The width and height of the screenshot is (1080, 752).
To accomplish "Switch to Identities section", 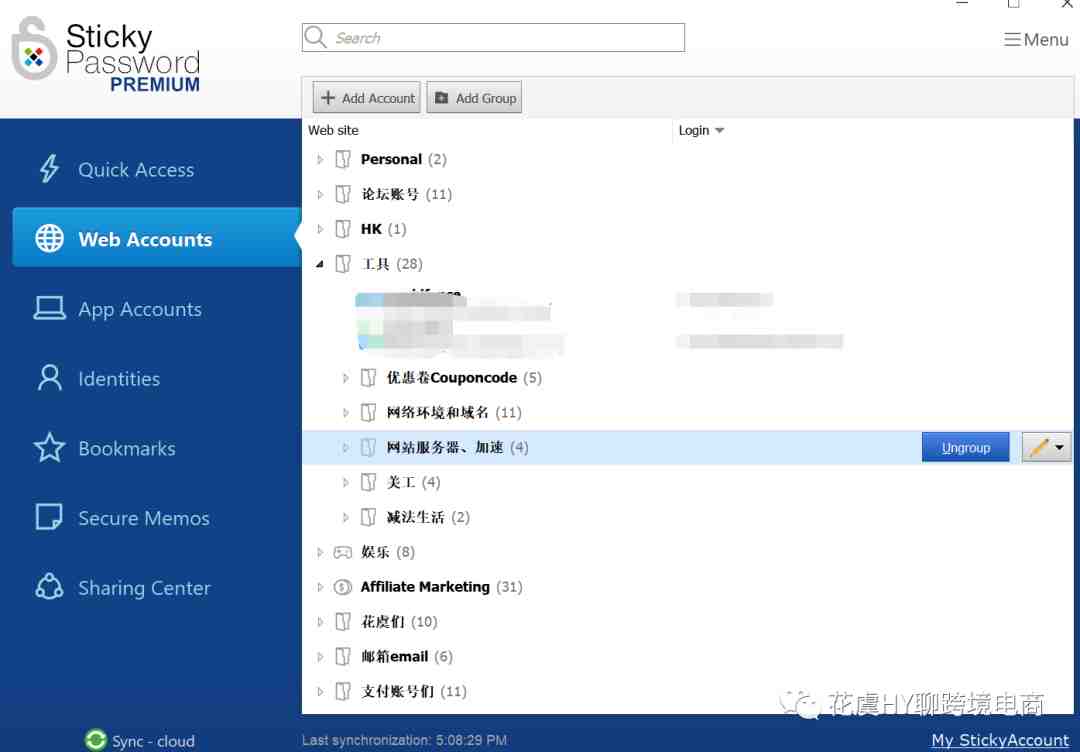I will coord(119,378).
